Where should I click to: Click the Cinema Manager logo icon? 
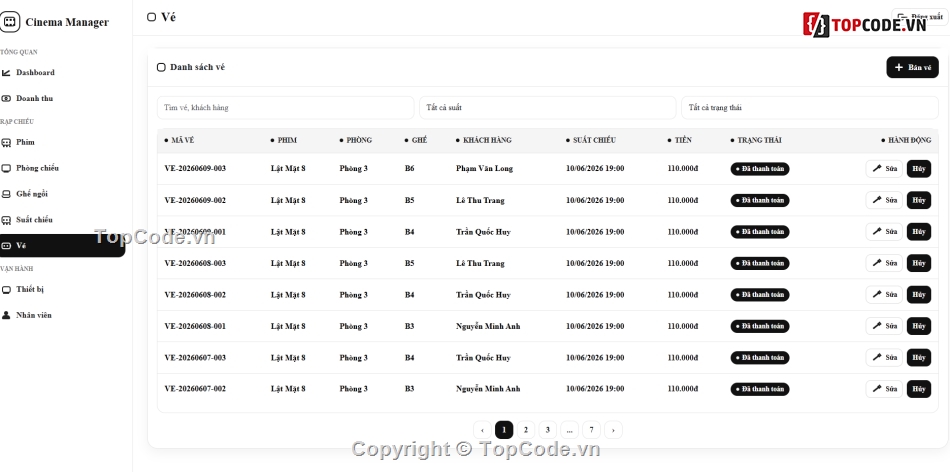click(x=10, y=22)
